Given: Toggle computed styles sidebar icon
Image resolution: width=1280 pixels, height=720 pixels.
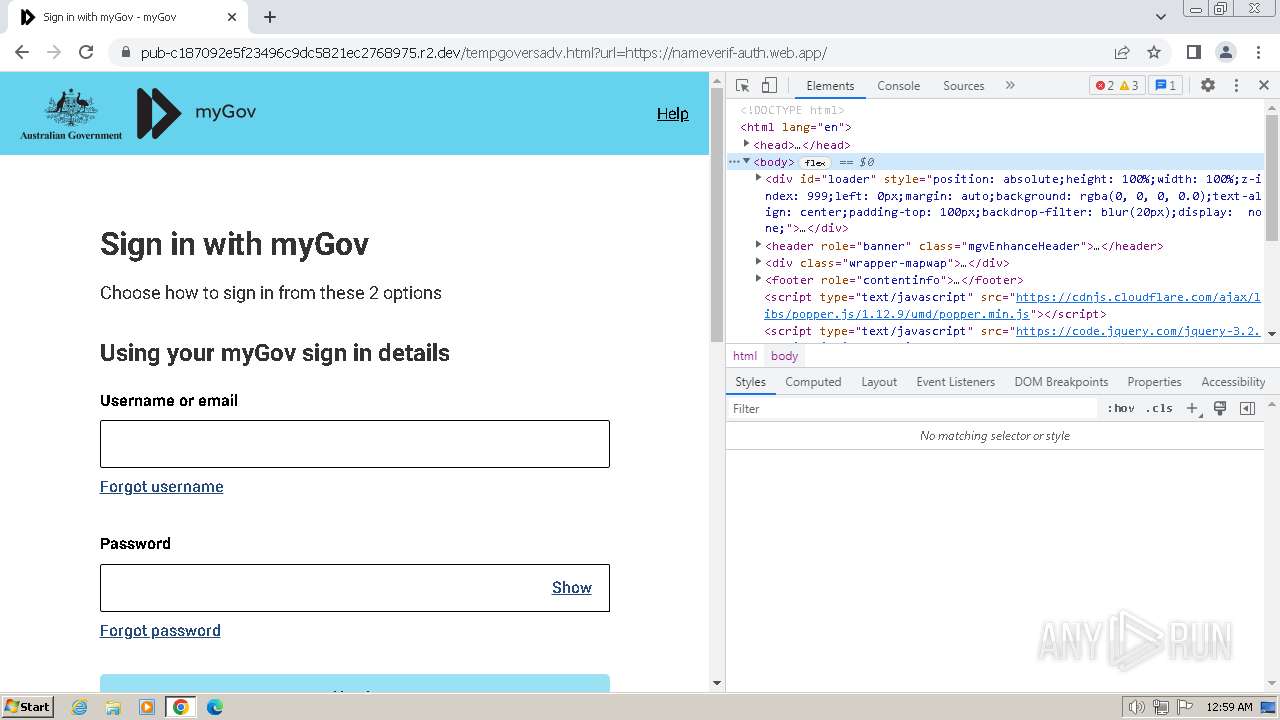Looking at the screenshot, I should click(x=1247, y=408).
